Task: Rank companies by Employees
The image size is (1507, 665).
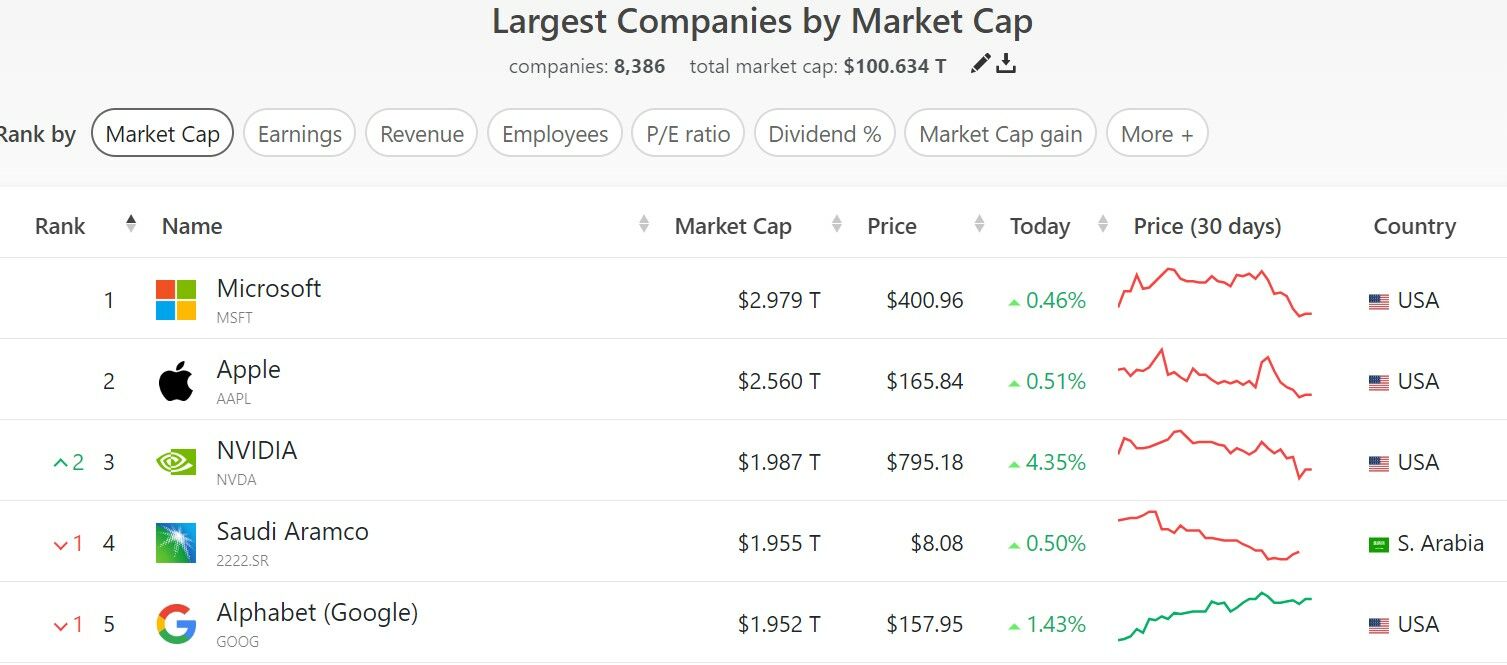Action: click(555, 134)
